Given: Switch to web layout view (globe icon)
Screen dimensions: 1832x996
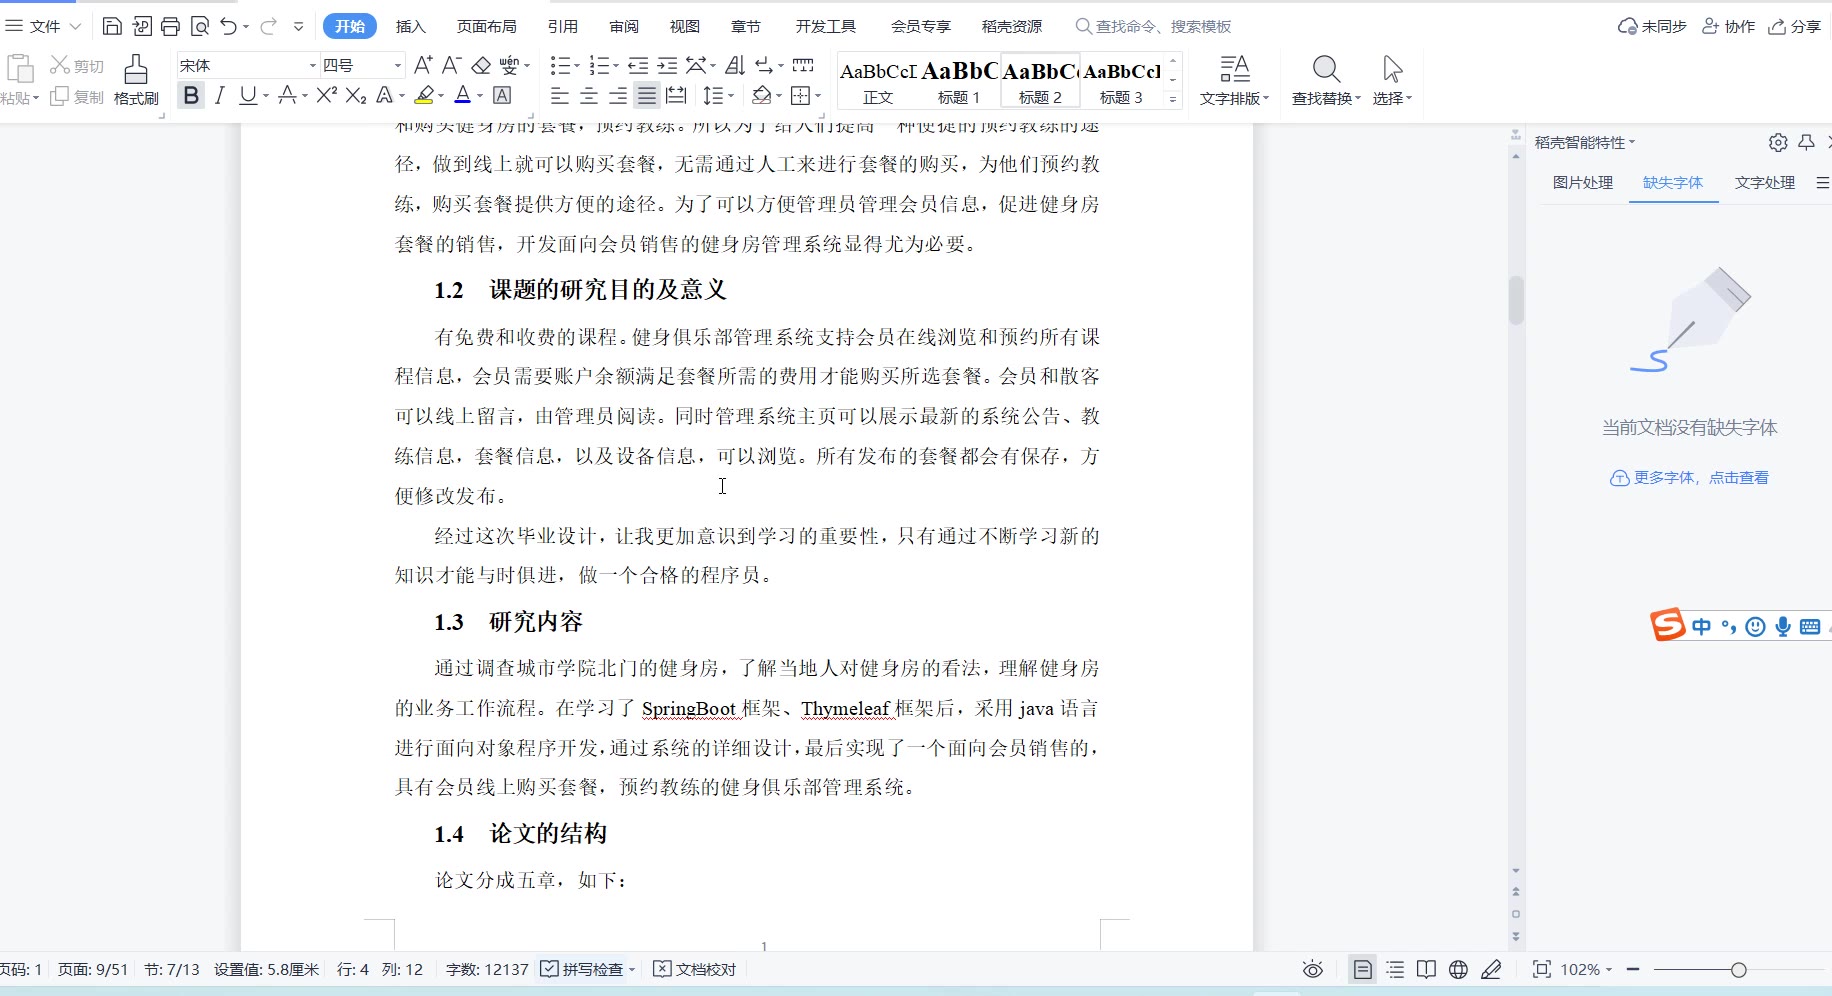Looking at the screenshot, I should (x=1459, y=969).
